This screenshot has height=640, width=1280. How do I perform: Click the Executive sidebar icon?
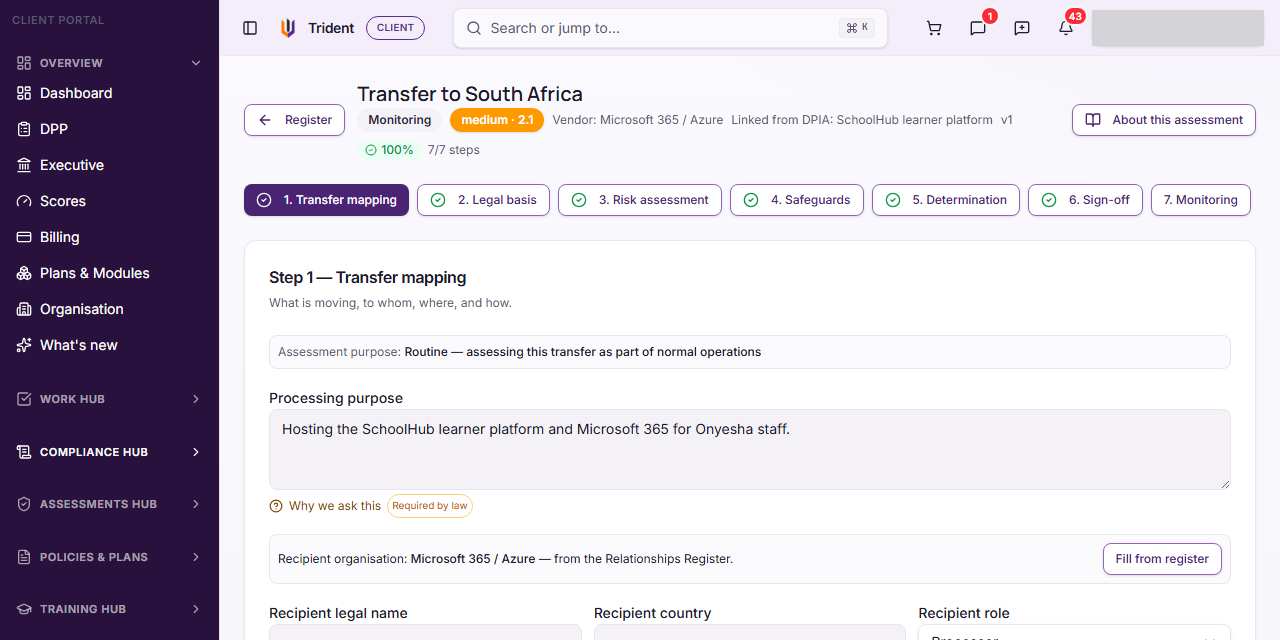point(23,165)
